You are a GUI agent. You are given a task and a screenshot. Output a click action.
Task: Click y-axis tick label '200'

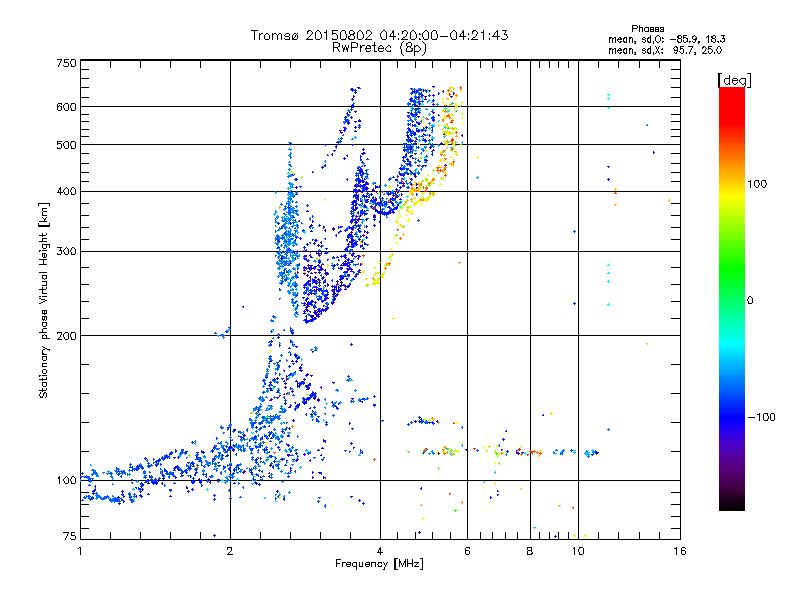click(x=66, y=336)
